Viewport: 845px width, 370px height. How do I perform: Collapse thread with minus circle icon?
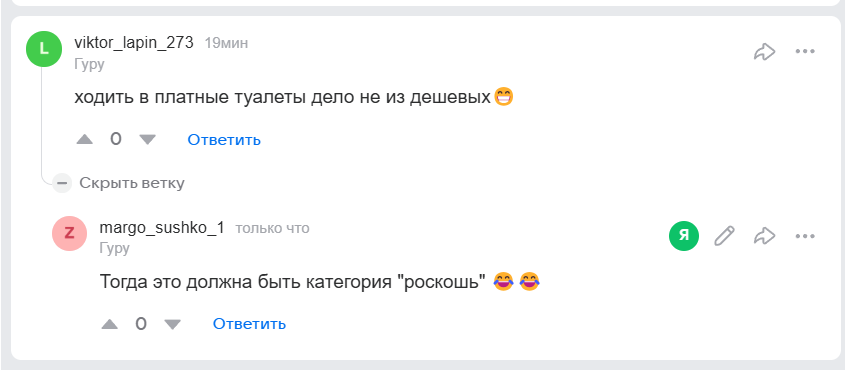(x=62, y=183)
